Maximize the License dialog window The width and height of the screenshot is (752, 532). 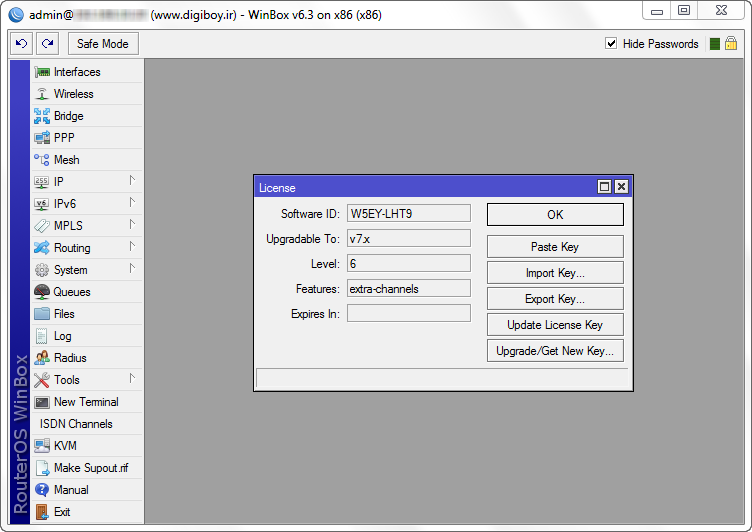[x=604, y=187]
